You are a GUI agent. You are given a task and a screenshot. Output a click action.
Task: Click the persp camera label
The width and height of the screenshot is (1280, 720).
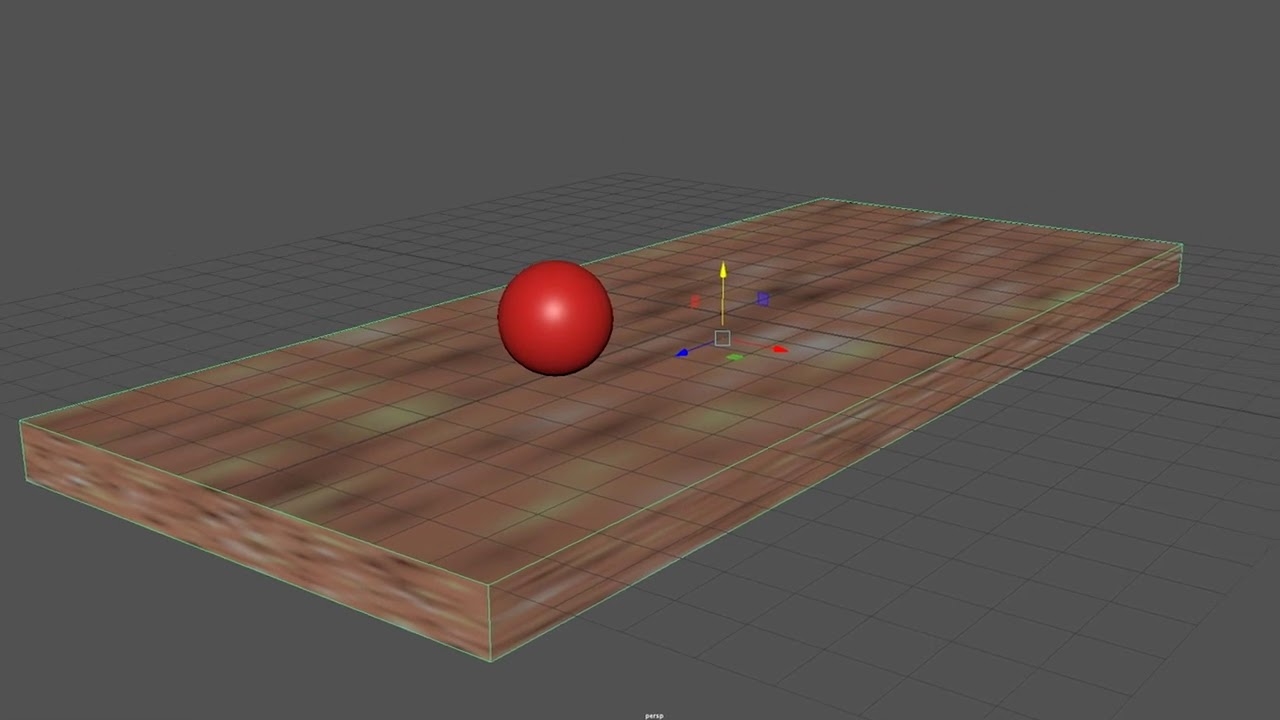tap(654, 715)
